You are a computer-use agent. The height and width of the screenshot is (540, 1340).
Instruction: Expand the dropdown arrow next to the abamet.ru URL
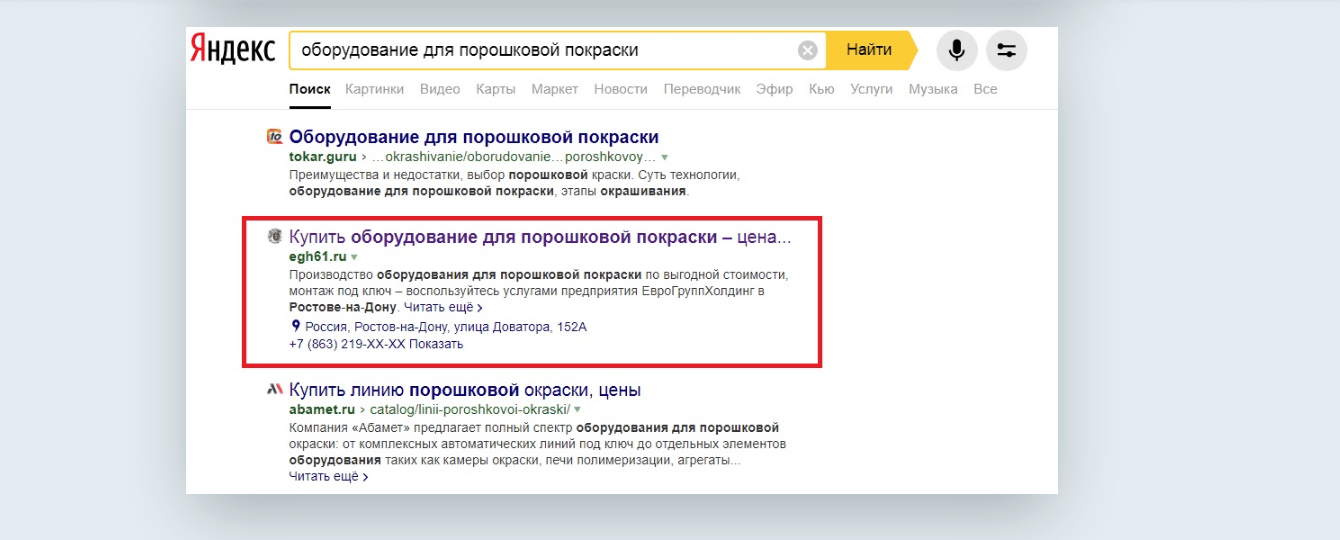click(x=577, y=411)
